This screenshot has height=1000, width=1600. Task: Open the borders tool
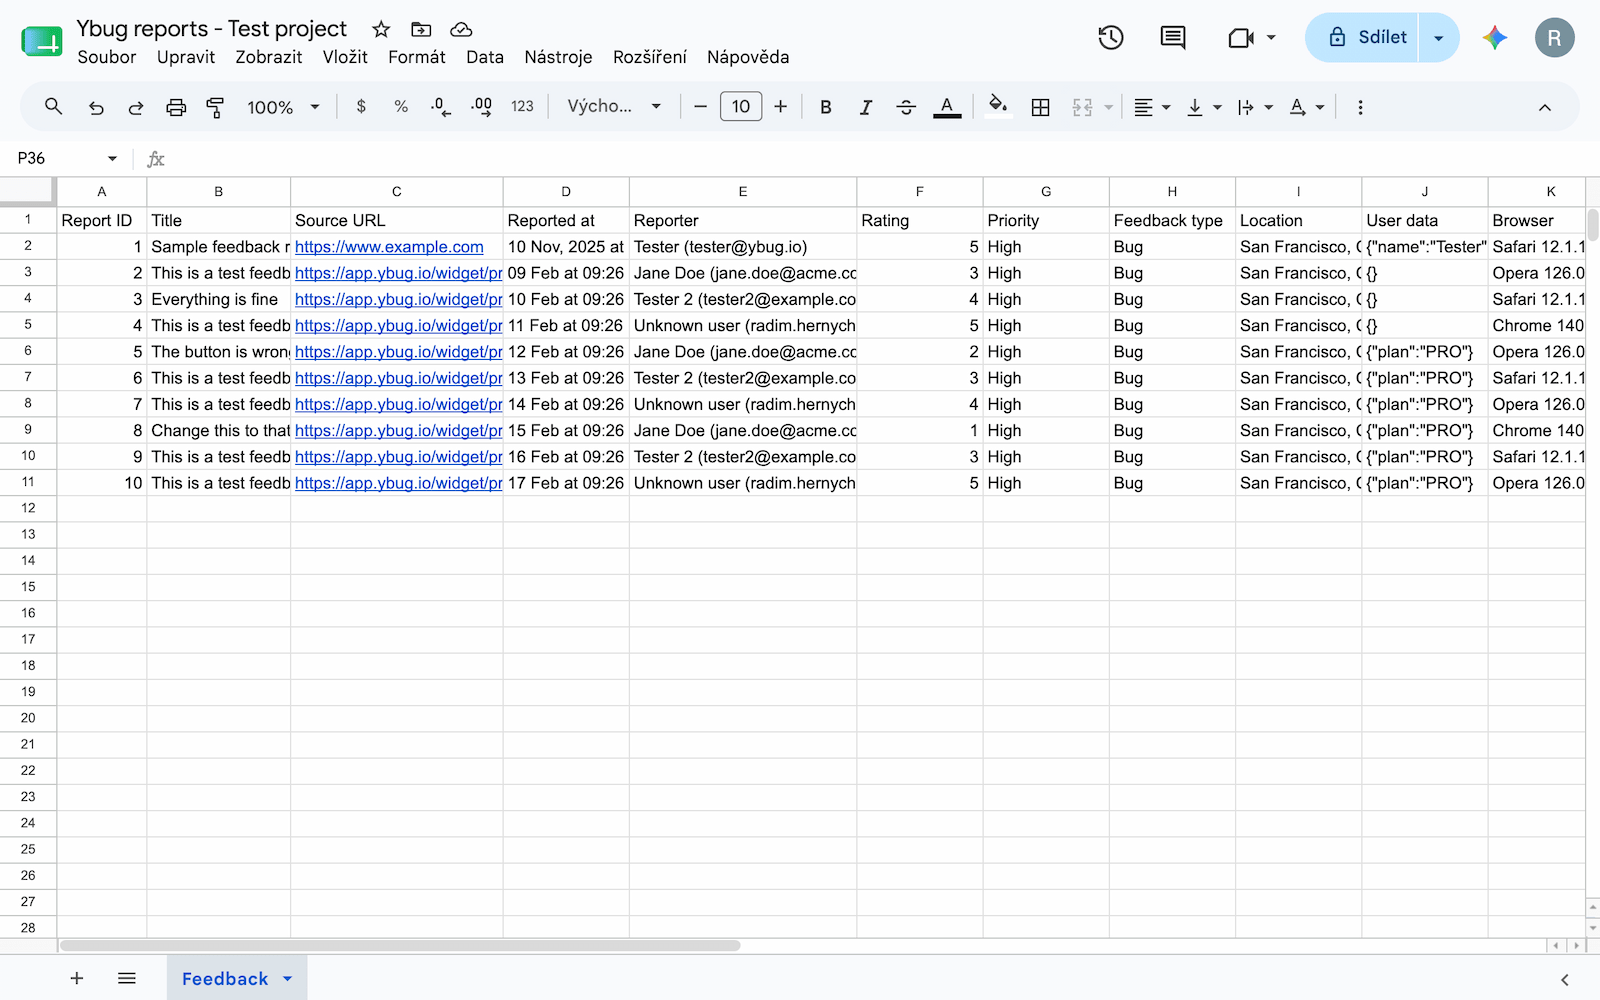pos(1040,107)
